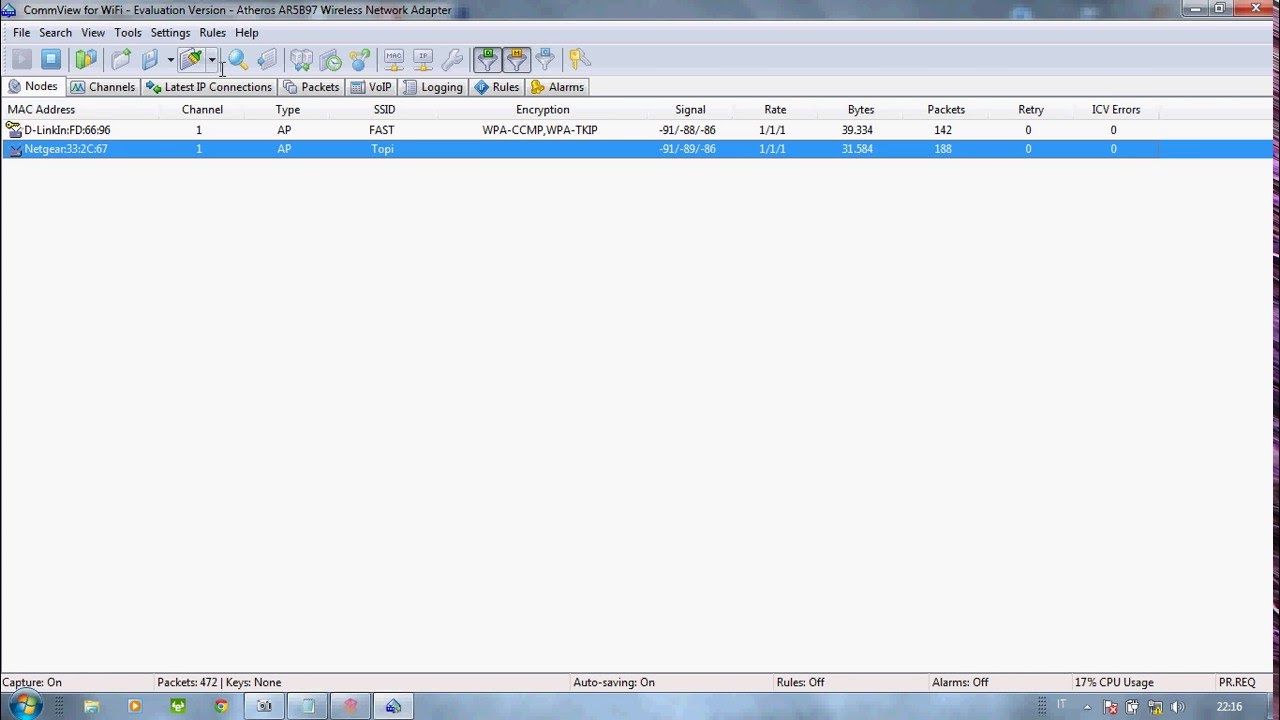1280x720 pixels.
Task: Click the 39.334 bytes value
Action: [857, 130]
